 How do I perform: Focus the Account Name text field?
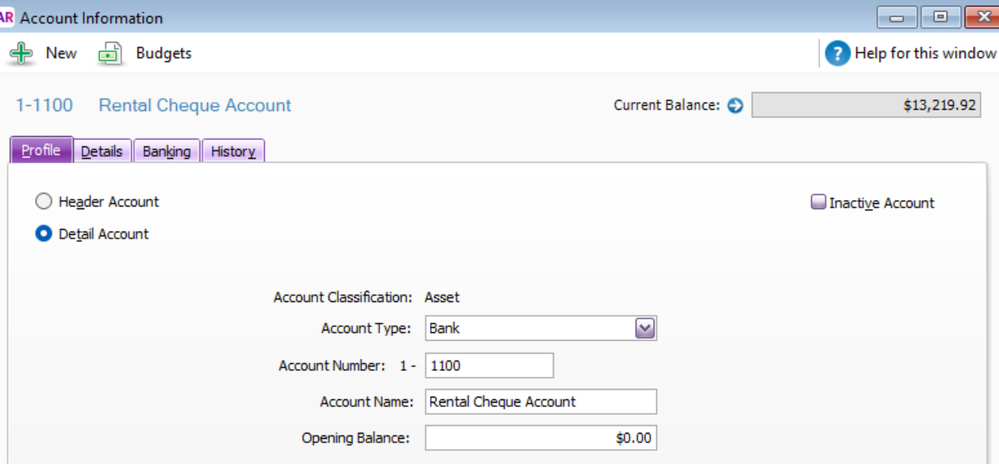pyautogui.click(x=540, y=402)
